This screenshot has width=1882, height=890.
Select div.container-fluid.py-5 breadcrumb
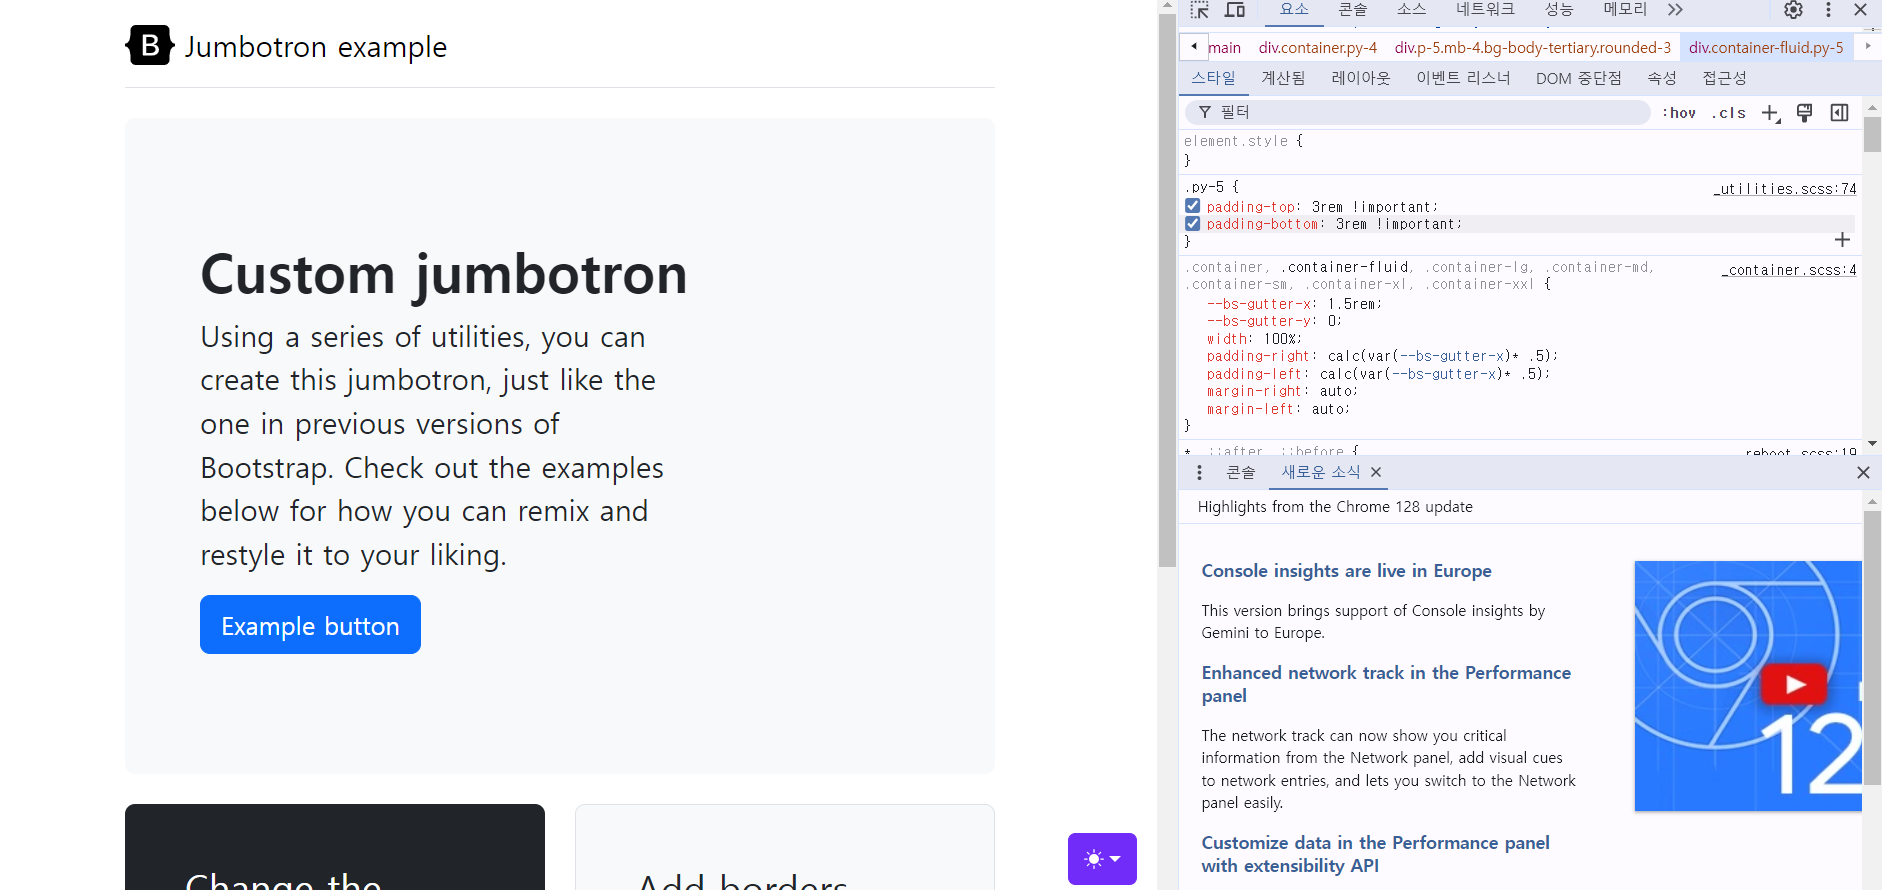tap(1766, 47)
